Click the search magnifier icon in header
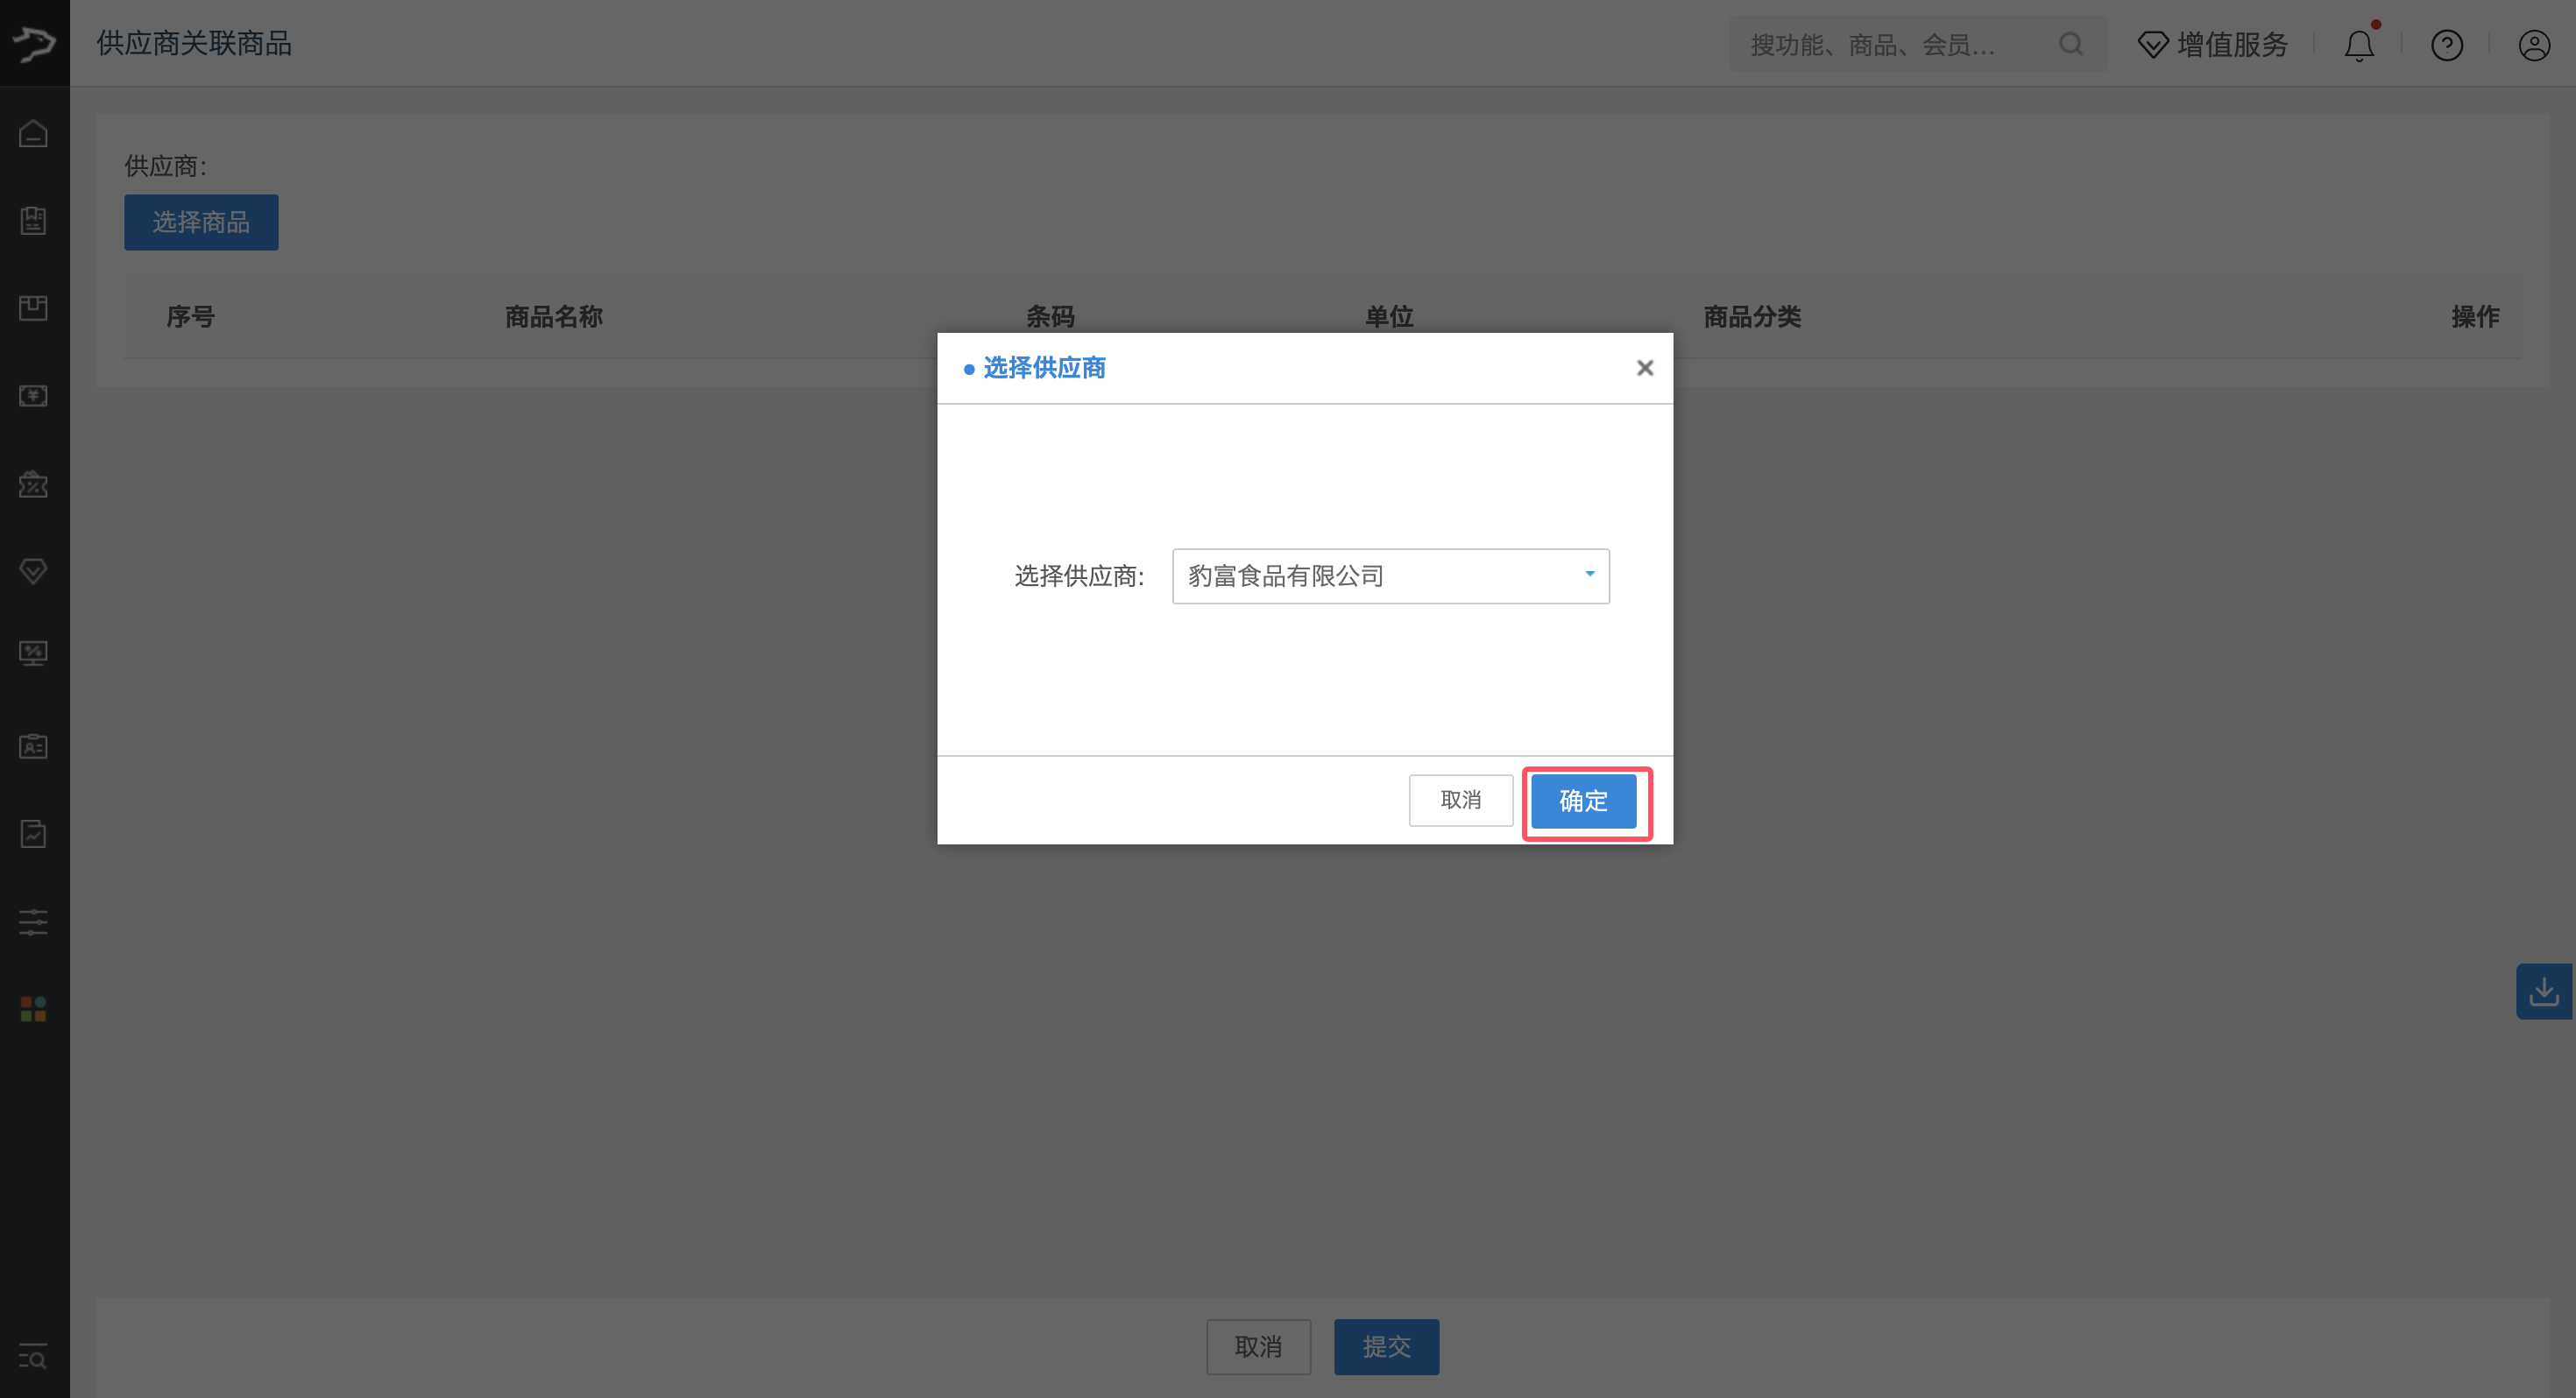 tap(2071, 44)
